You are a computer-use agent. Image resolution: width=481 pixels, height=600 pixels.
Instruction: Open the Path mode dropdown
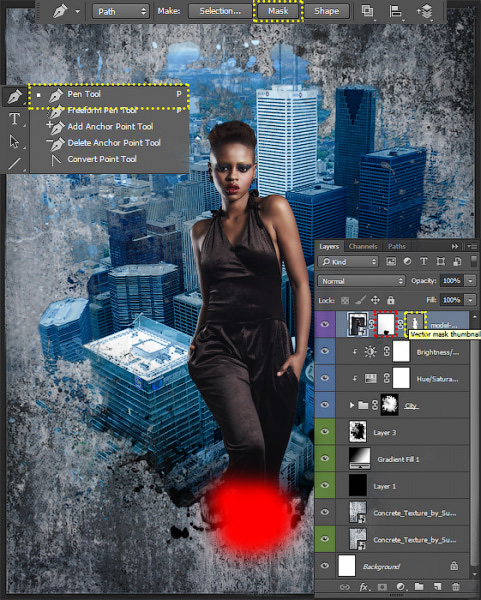(x=121, y=11)
